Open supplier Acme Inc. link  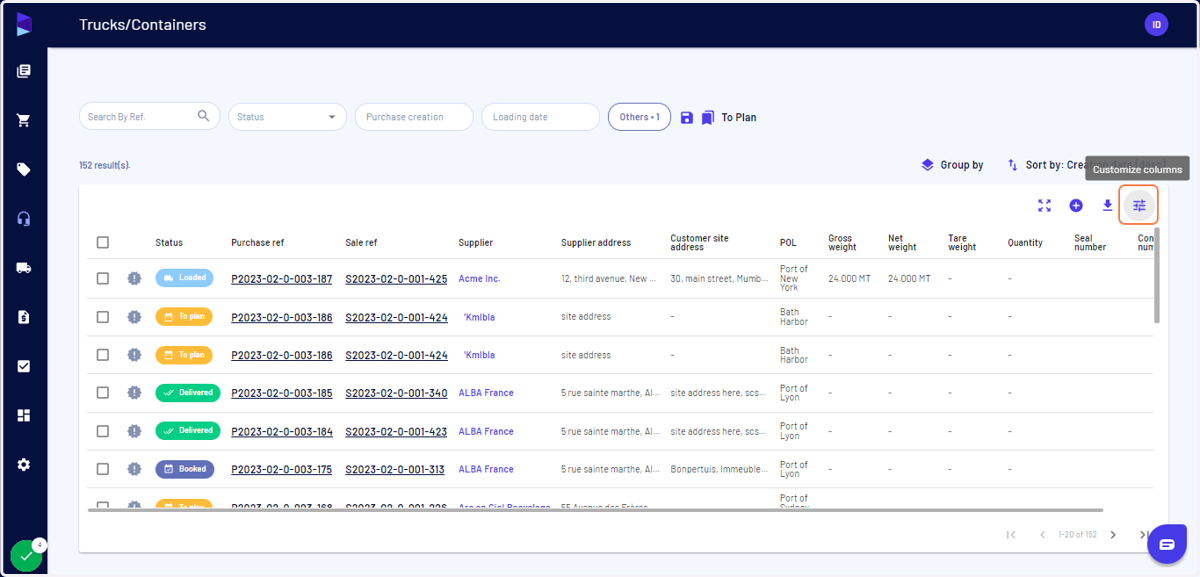[479, 279]
